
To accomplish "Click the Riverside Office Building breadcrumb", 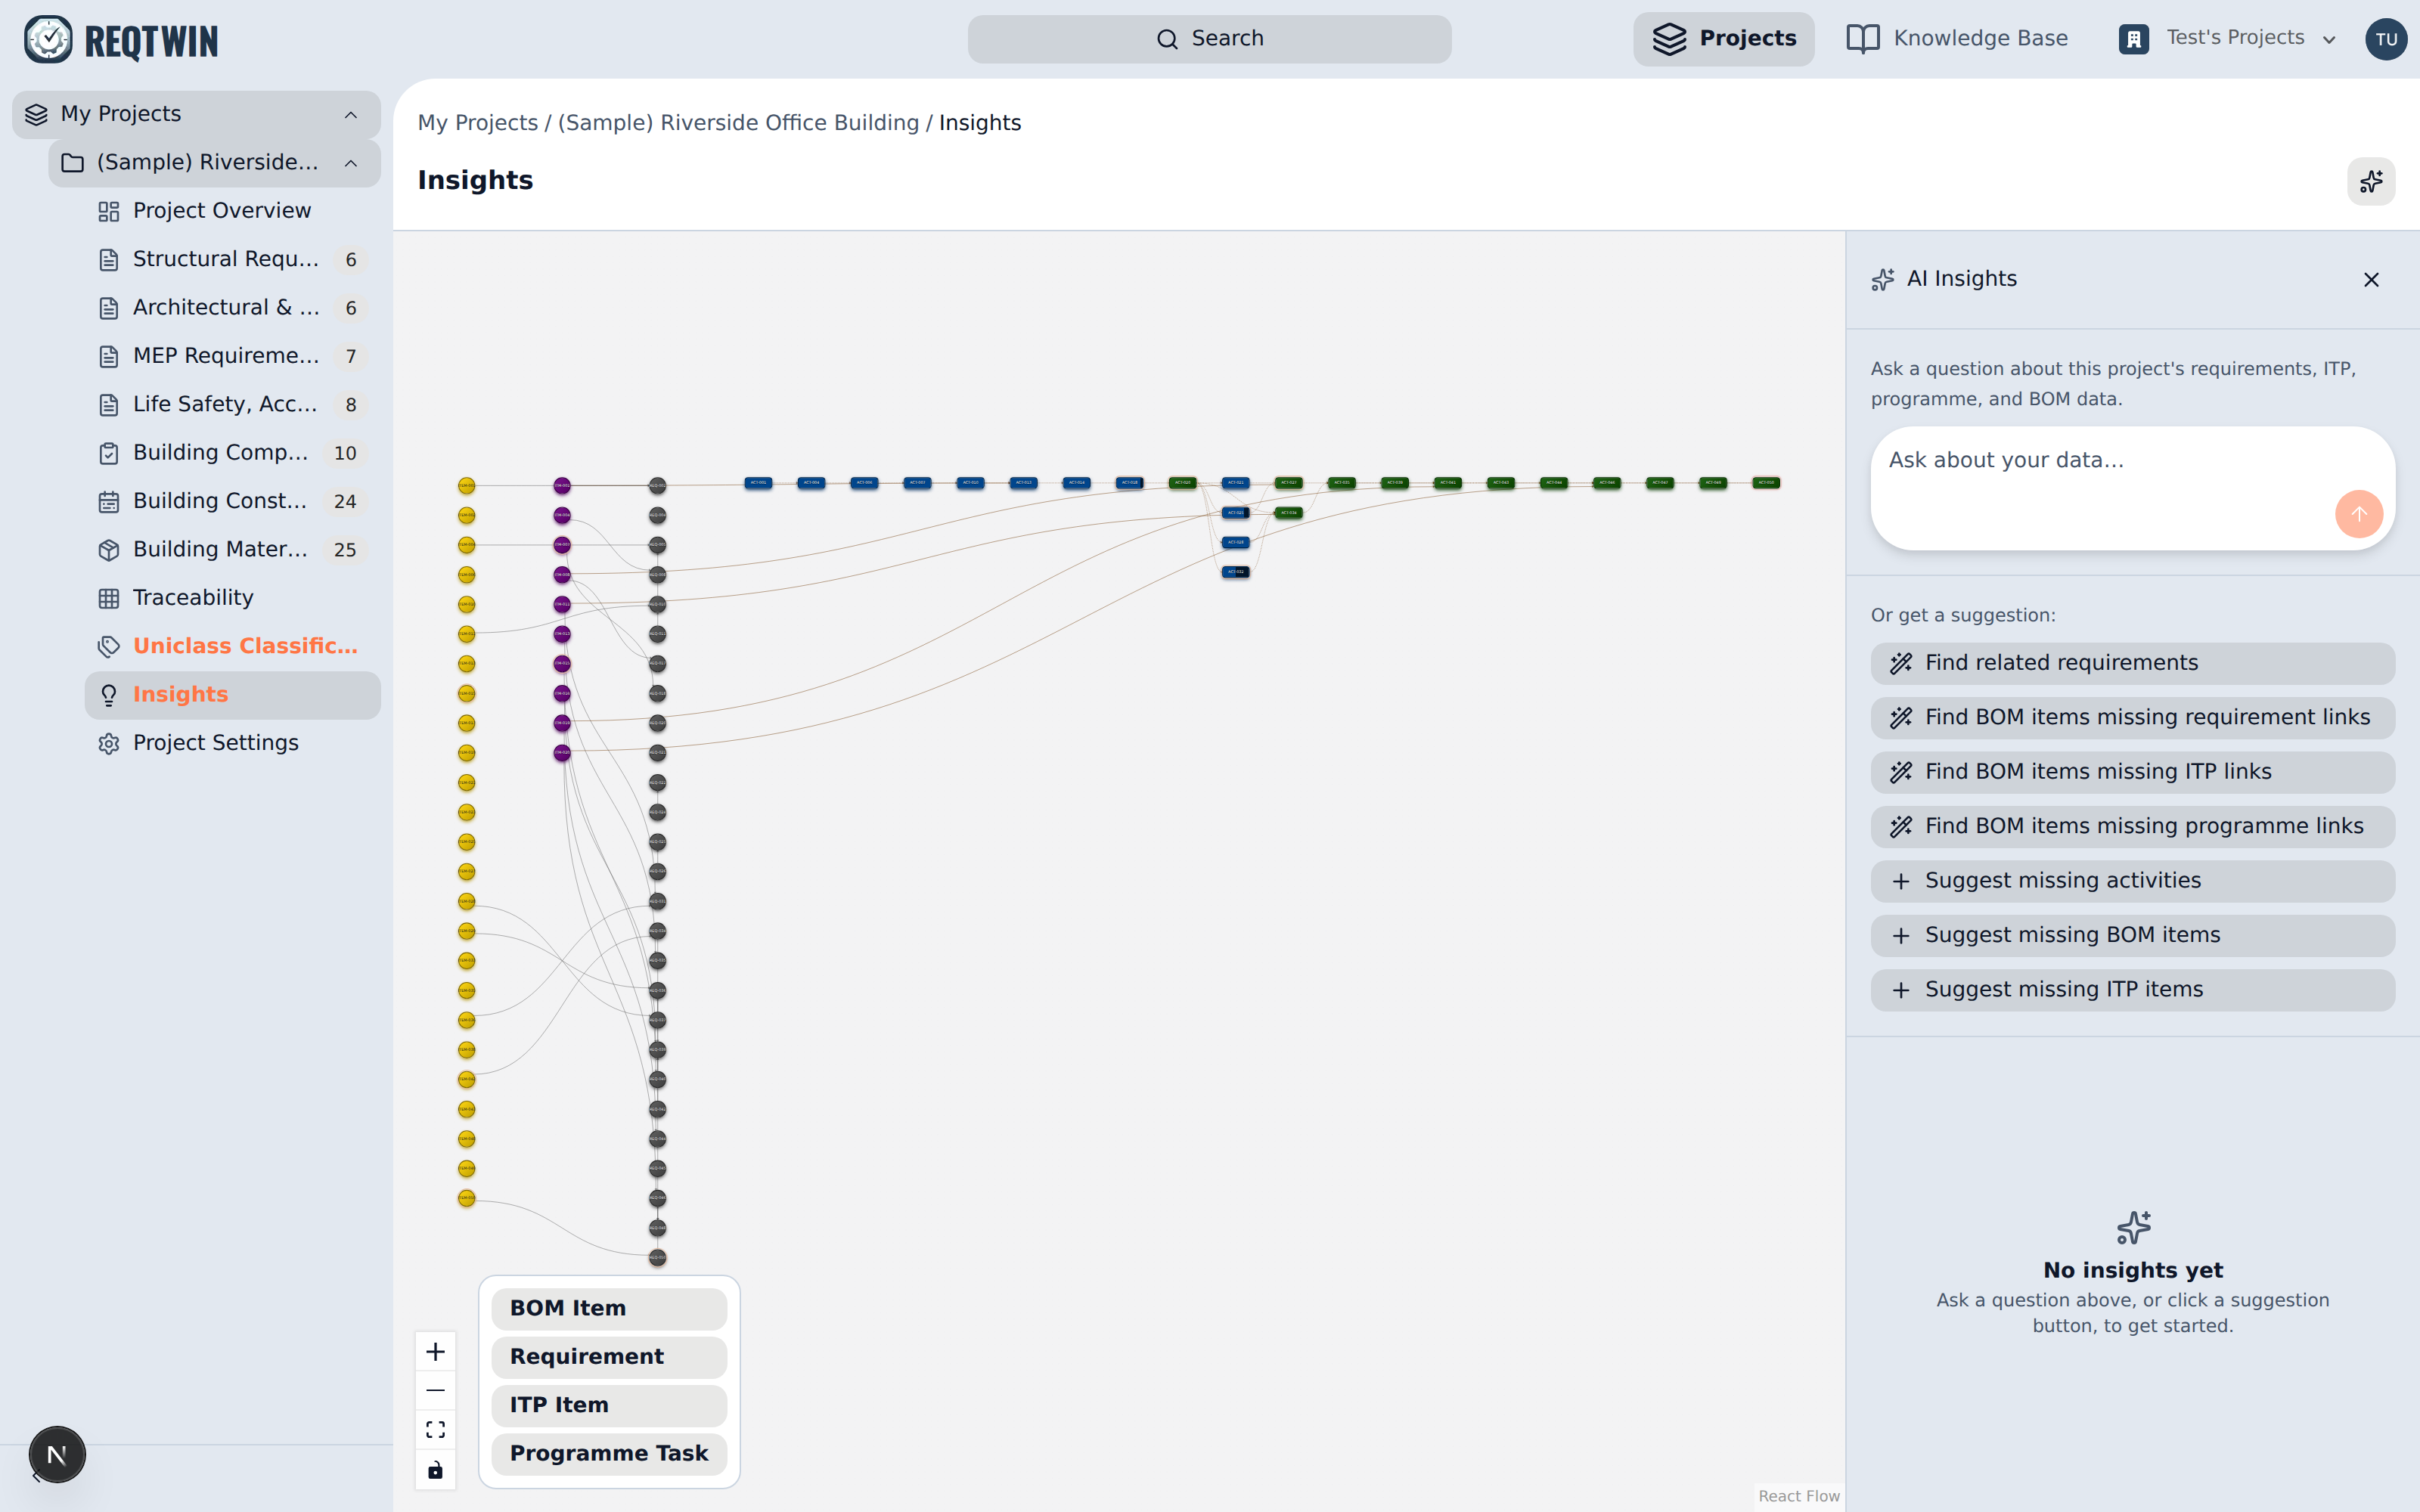I will coord(738,123).
